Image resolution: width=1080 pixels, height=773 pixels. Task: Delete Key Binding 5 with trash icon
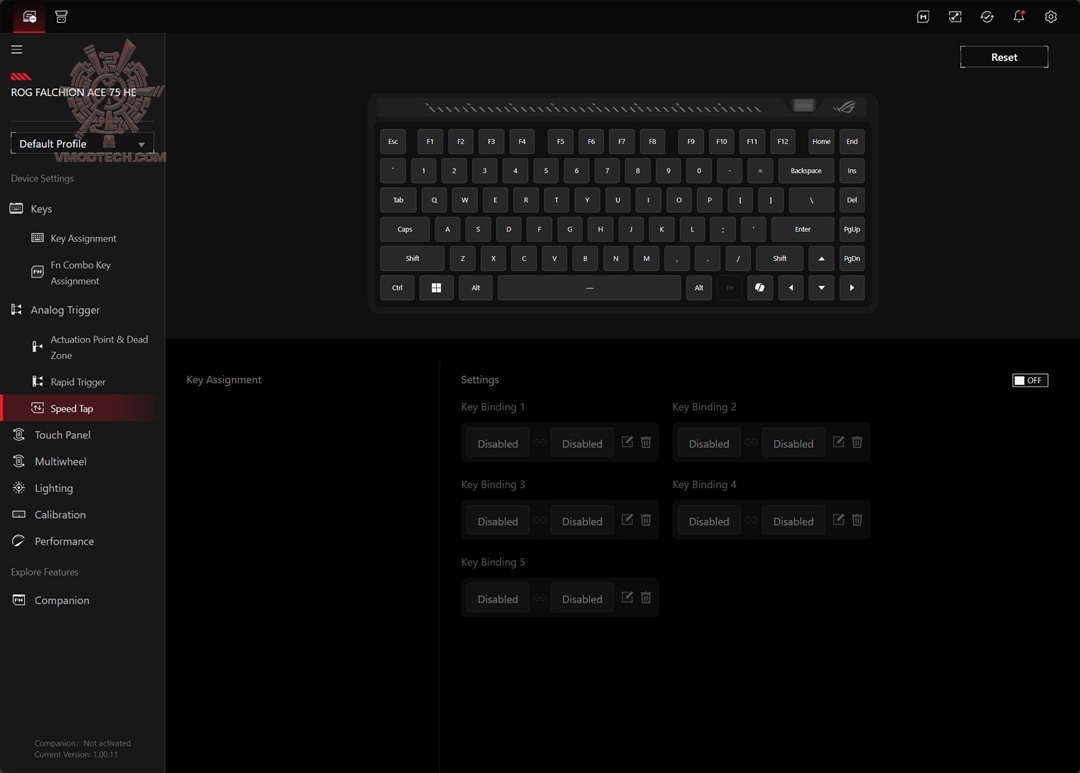[645, 597]
